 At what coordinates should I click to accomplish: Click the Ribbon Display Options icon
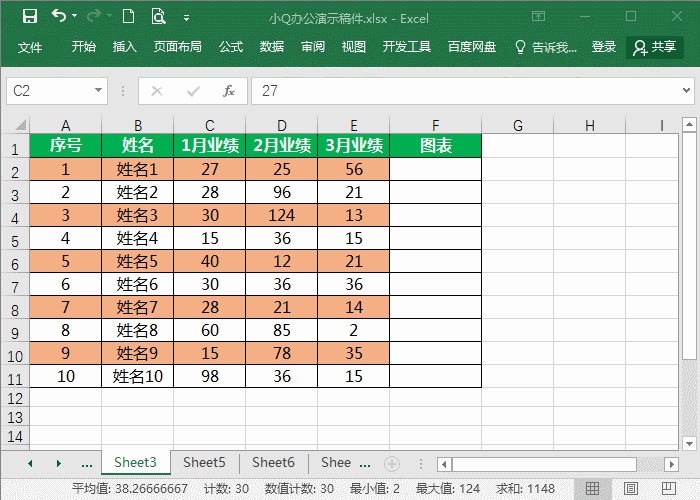(538, 17)
